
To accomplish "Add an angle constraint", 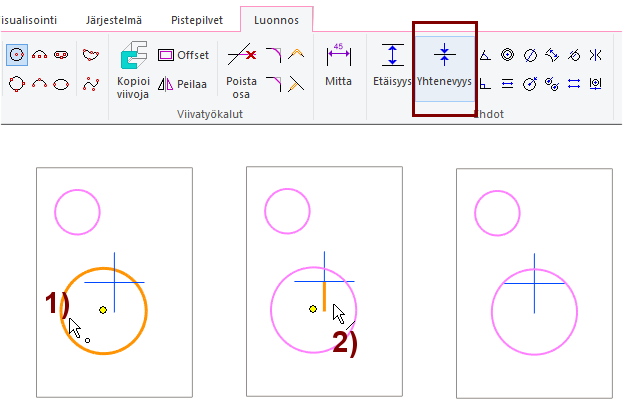I will click(x=485, y=55).
